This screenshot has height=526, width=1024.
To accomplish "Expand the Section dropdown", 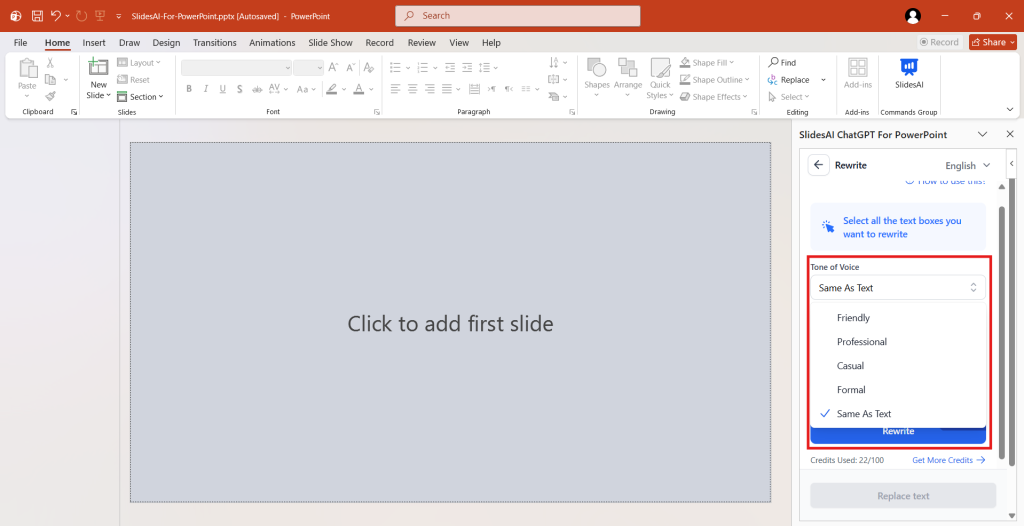I will coord(140,97).
